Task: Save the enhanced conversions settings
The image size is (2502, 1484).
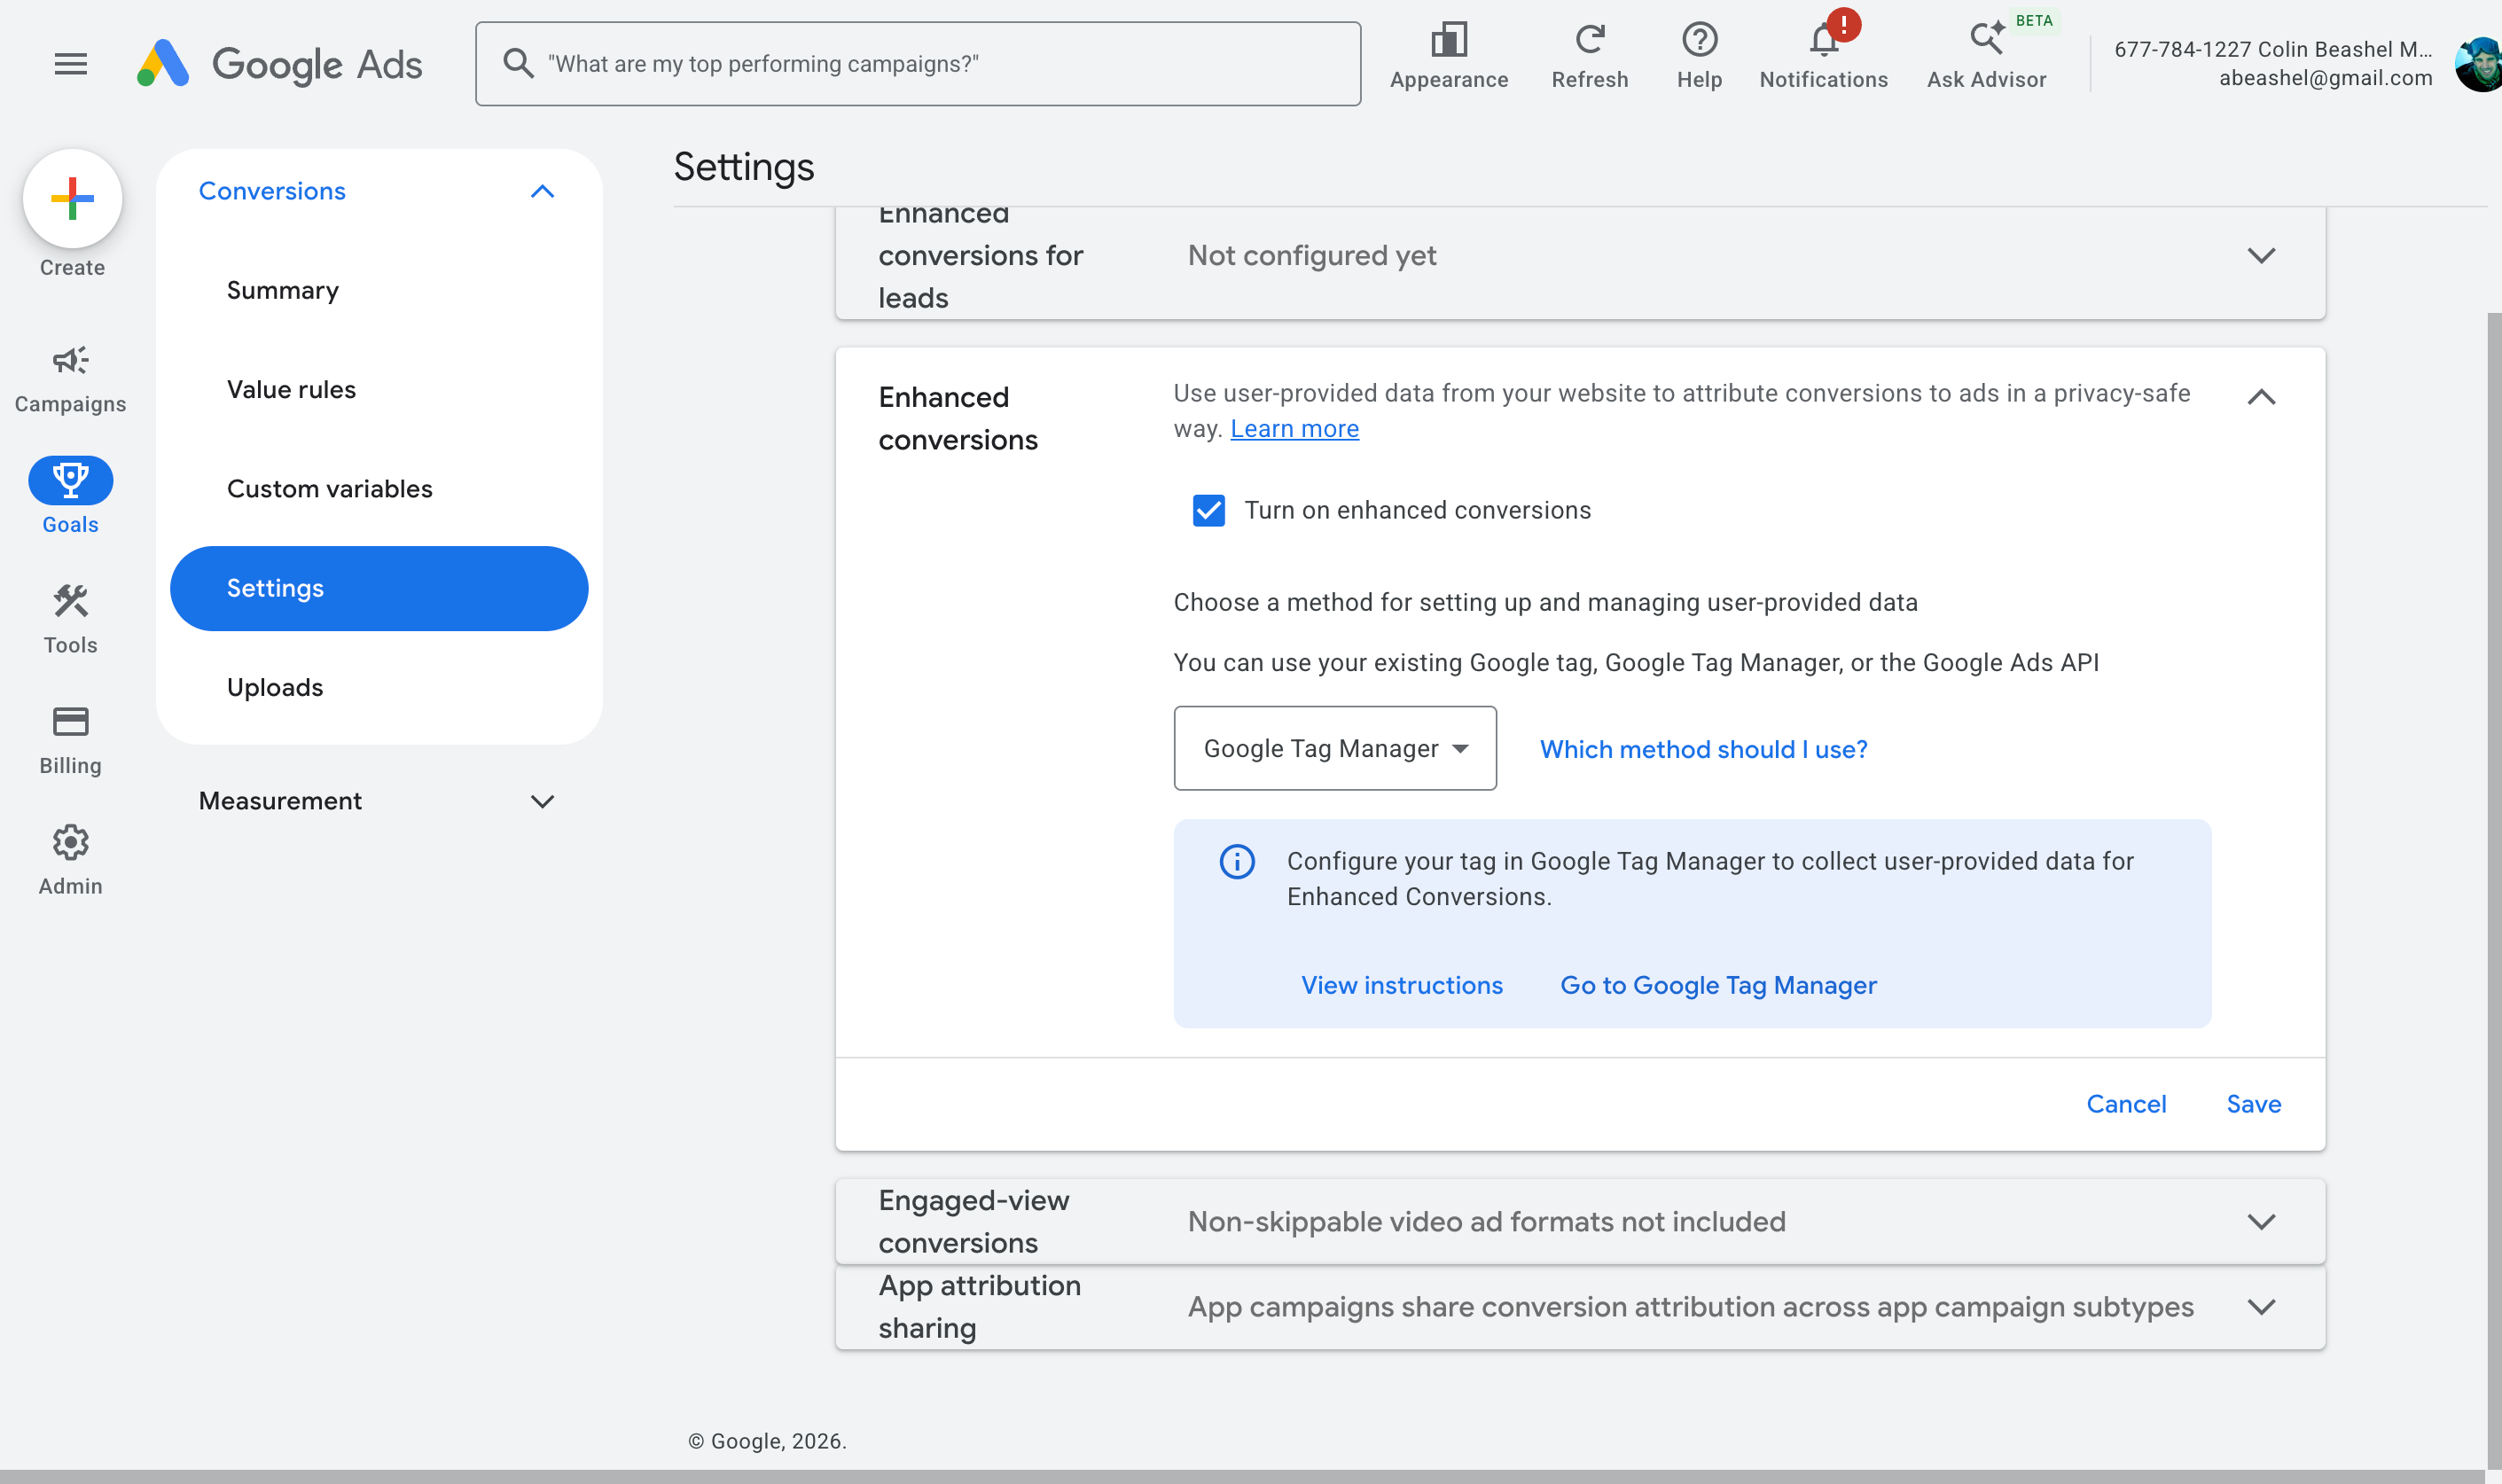Action: pos(2253,1104)
